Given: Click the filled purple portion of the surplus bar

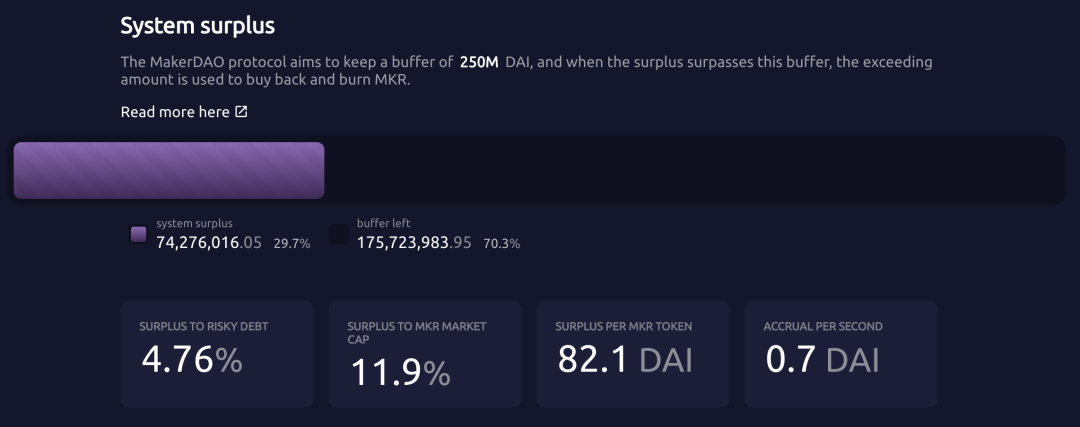Looking at the screenshot, I should 169,170.
